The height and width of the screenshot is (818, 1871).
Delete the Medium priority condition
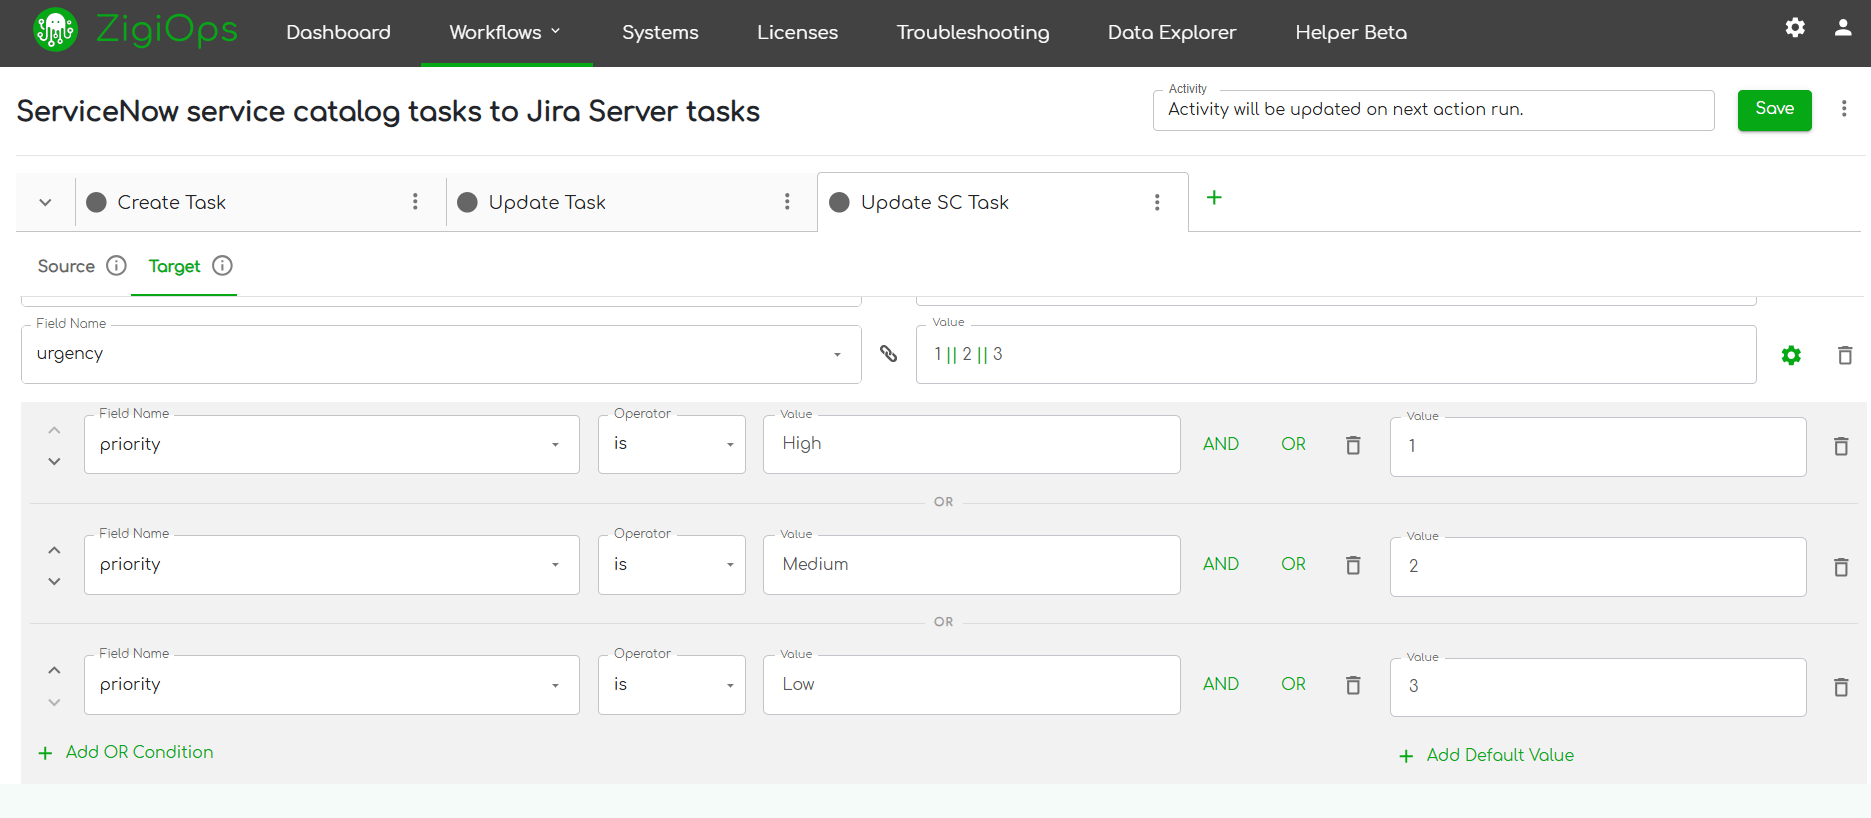click(1353, 565)
